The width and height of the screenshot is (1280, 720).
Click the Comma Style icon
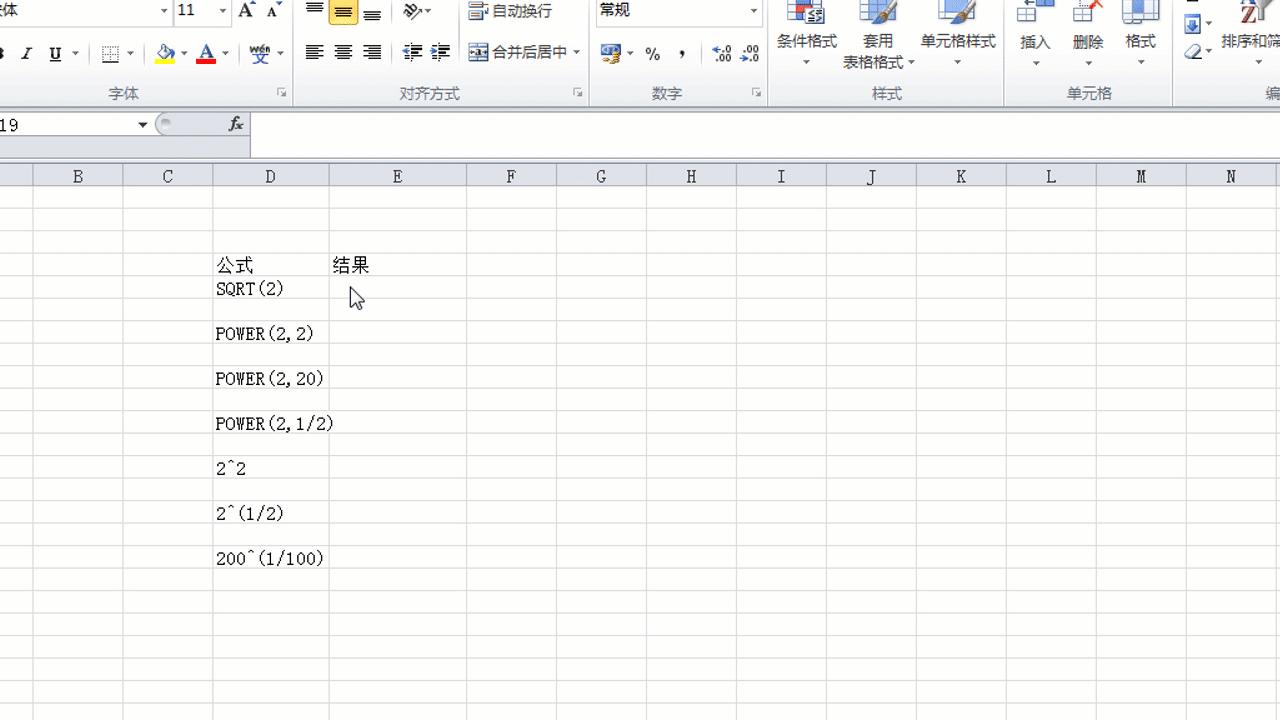pos(681,53)
